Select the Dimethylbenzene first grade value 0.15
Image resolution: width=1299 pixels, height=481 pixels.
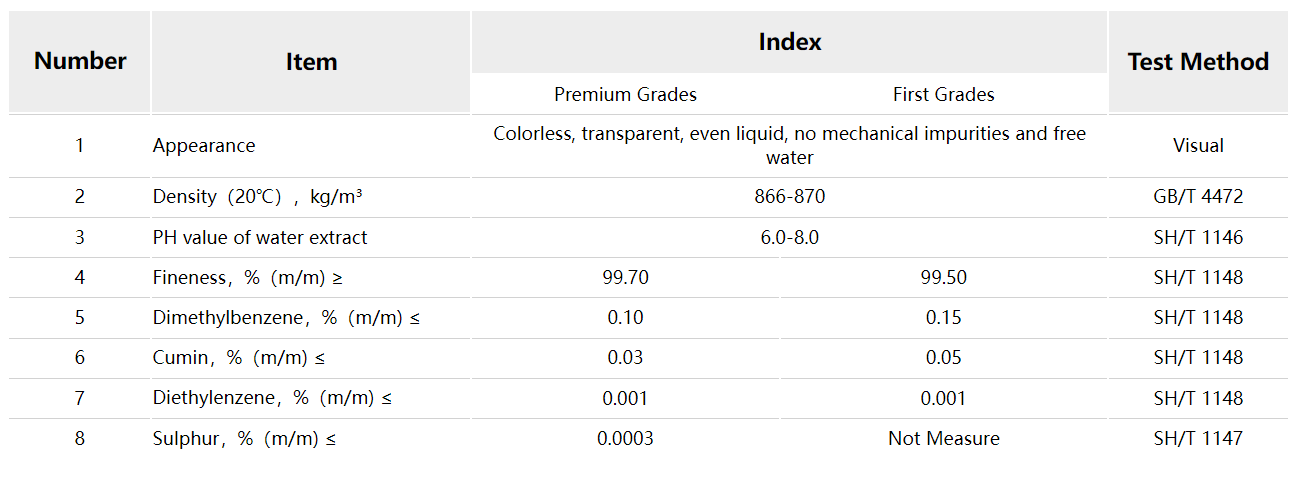point(943,318)
